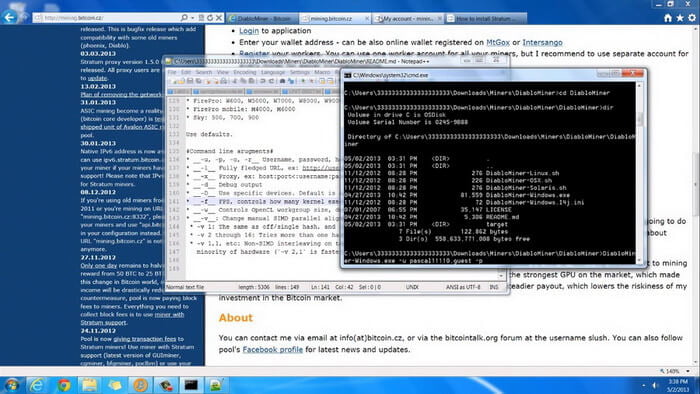Click Notepad++ Undo toolbar icon
The height and width of the screenshot is (394, 700).
click(x=263, y=81)
